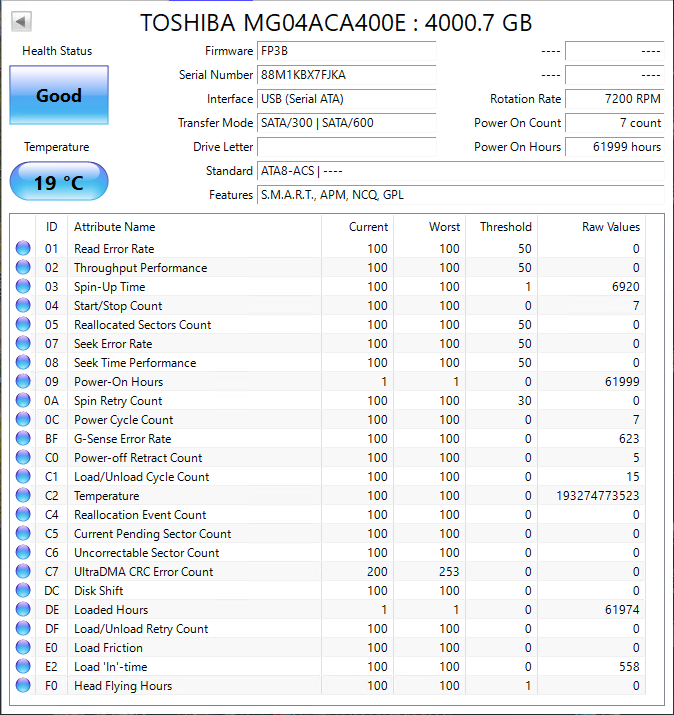The height and width of the screenshot is (715, 674).
Task: Click the Transfer Mode field
Action: 347,123
